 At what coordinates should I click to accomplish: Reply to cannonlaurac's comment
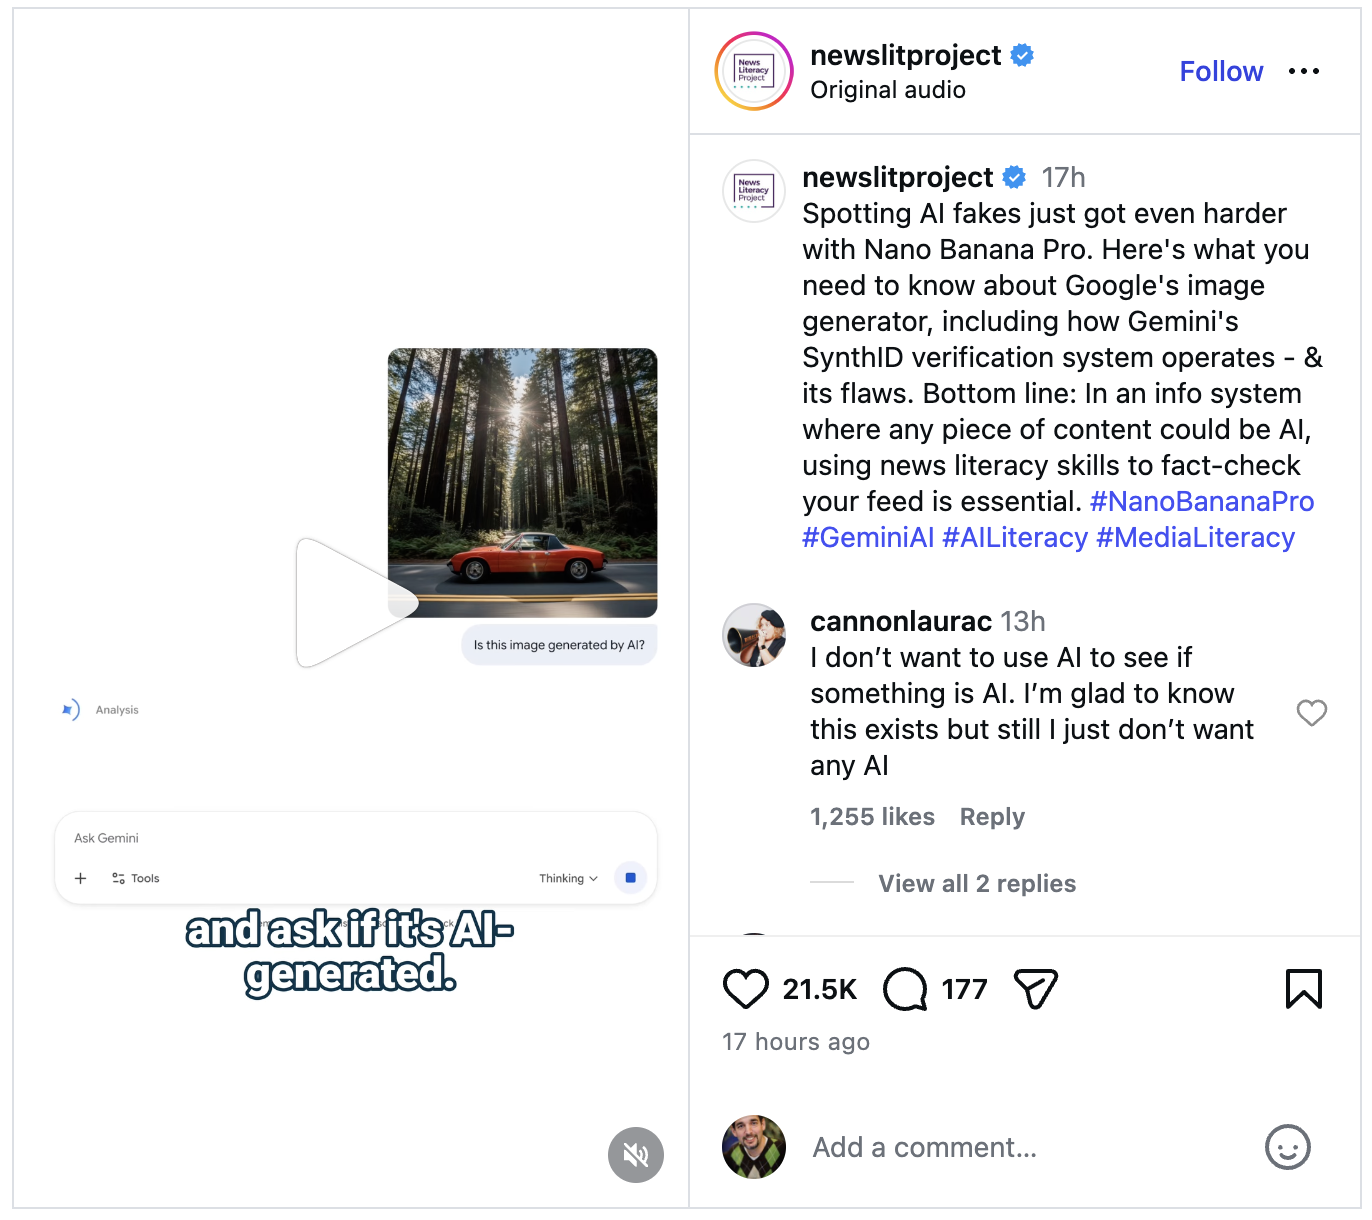pos(992,817)
